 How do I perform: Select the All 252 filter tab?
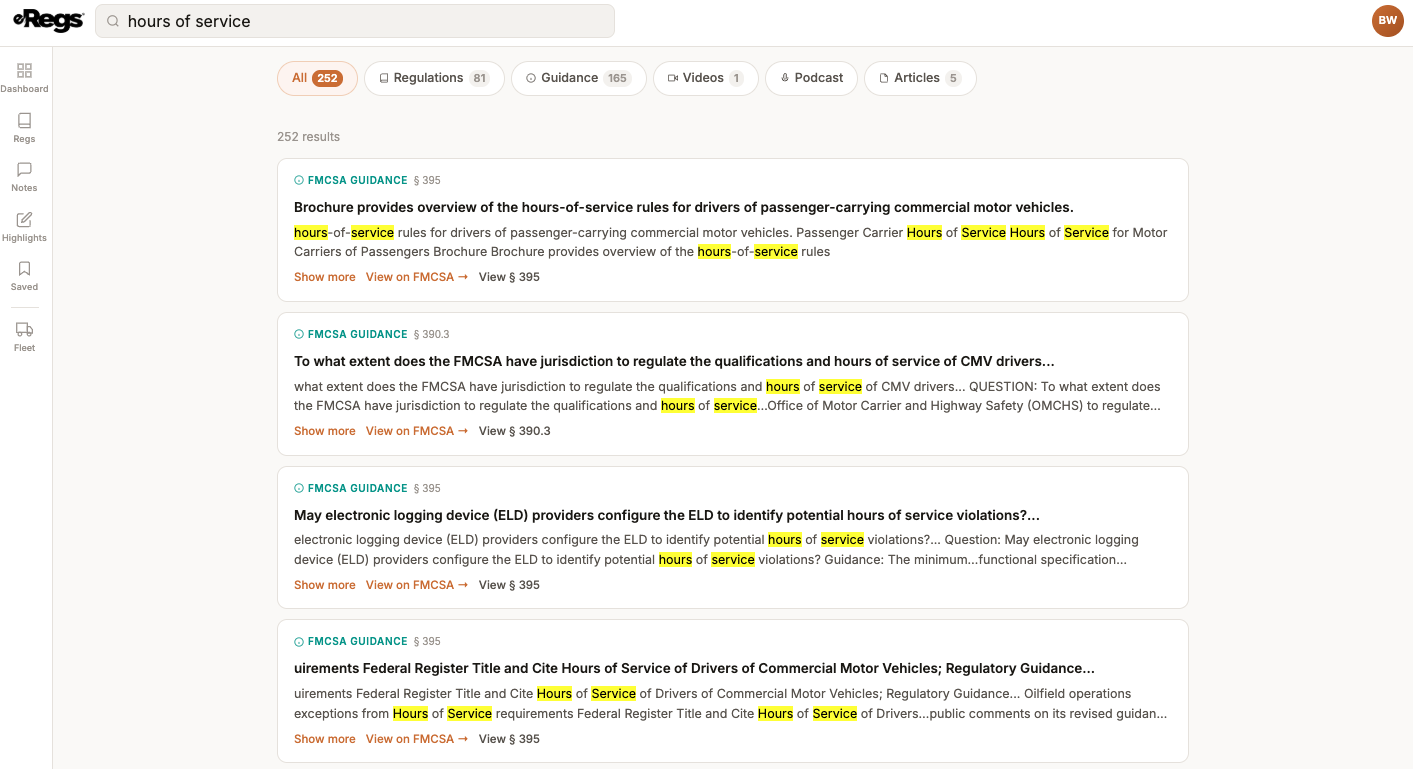tap(317, 78)
